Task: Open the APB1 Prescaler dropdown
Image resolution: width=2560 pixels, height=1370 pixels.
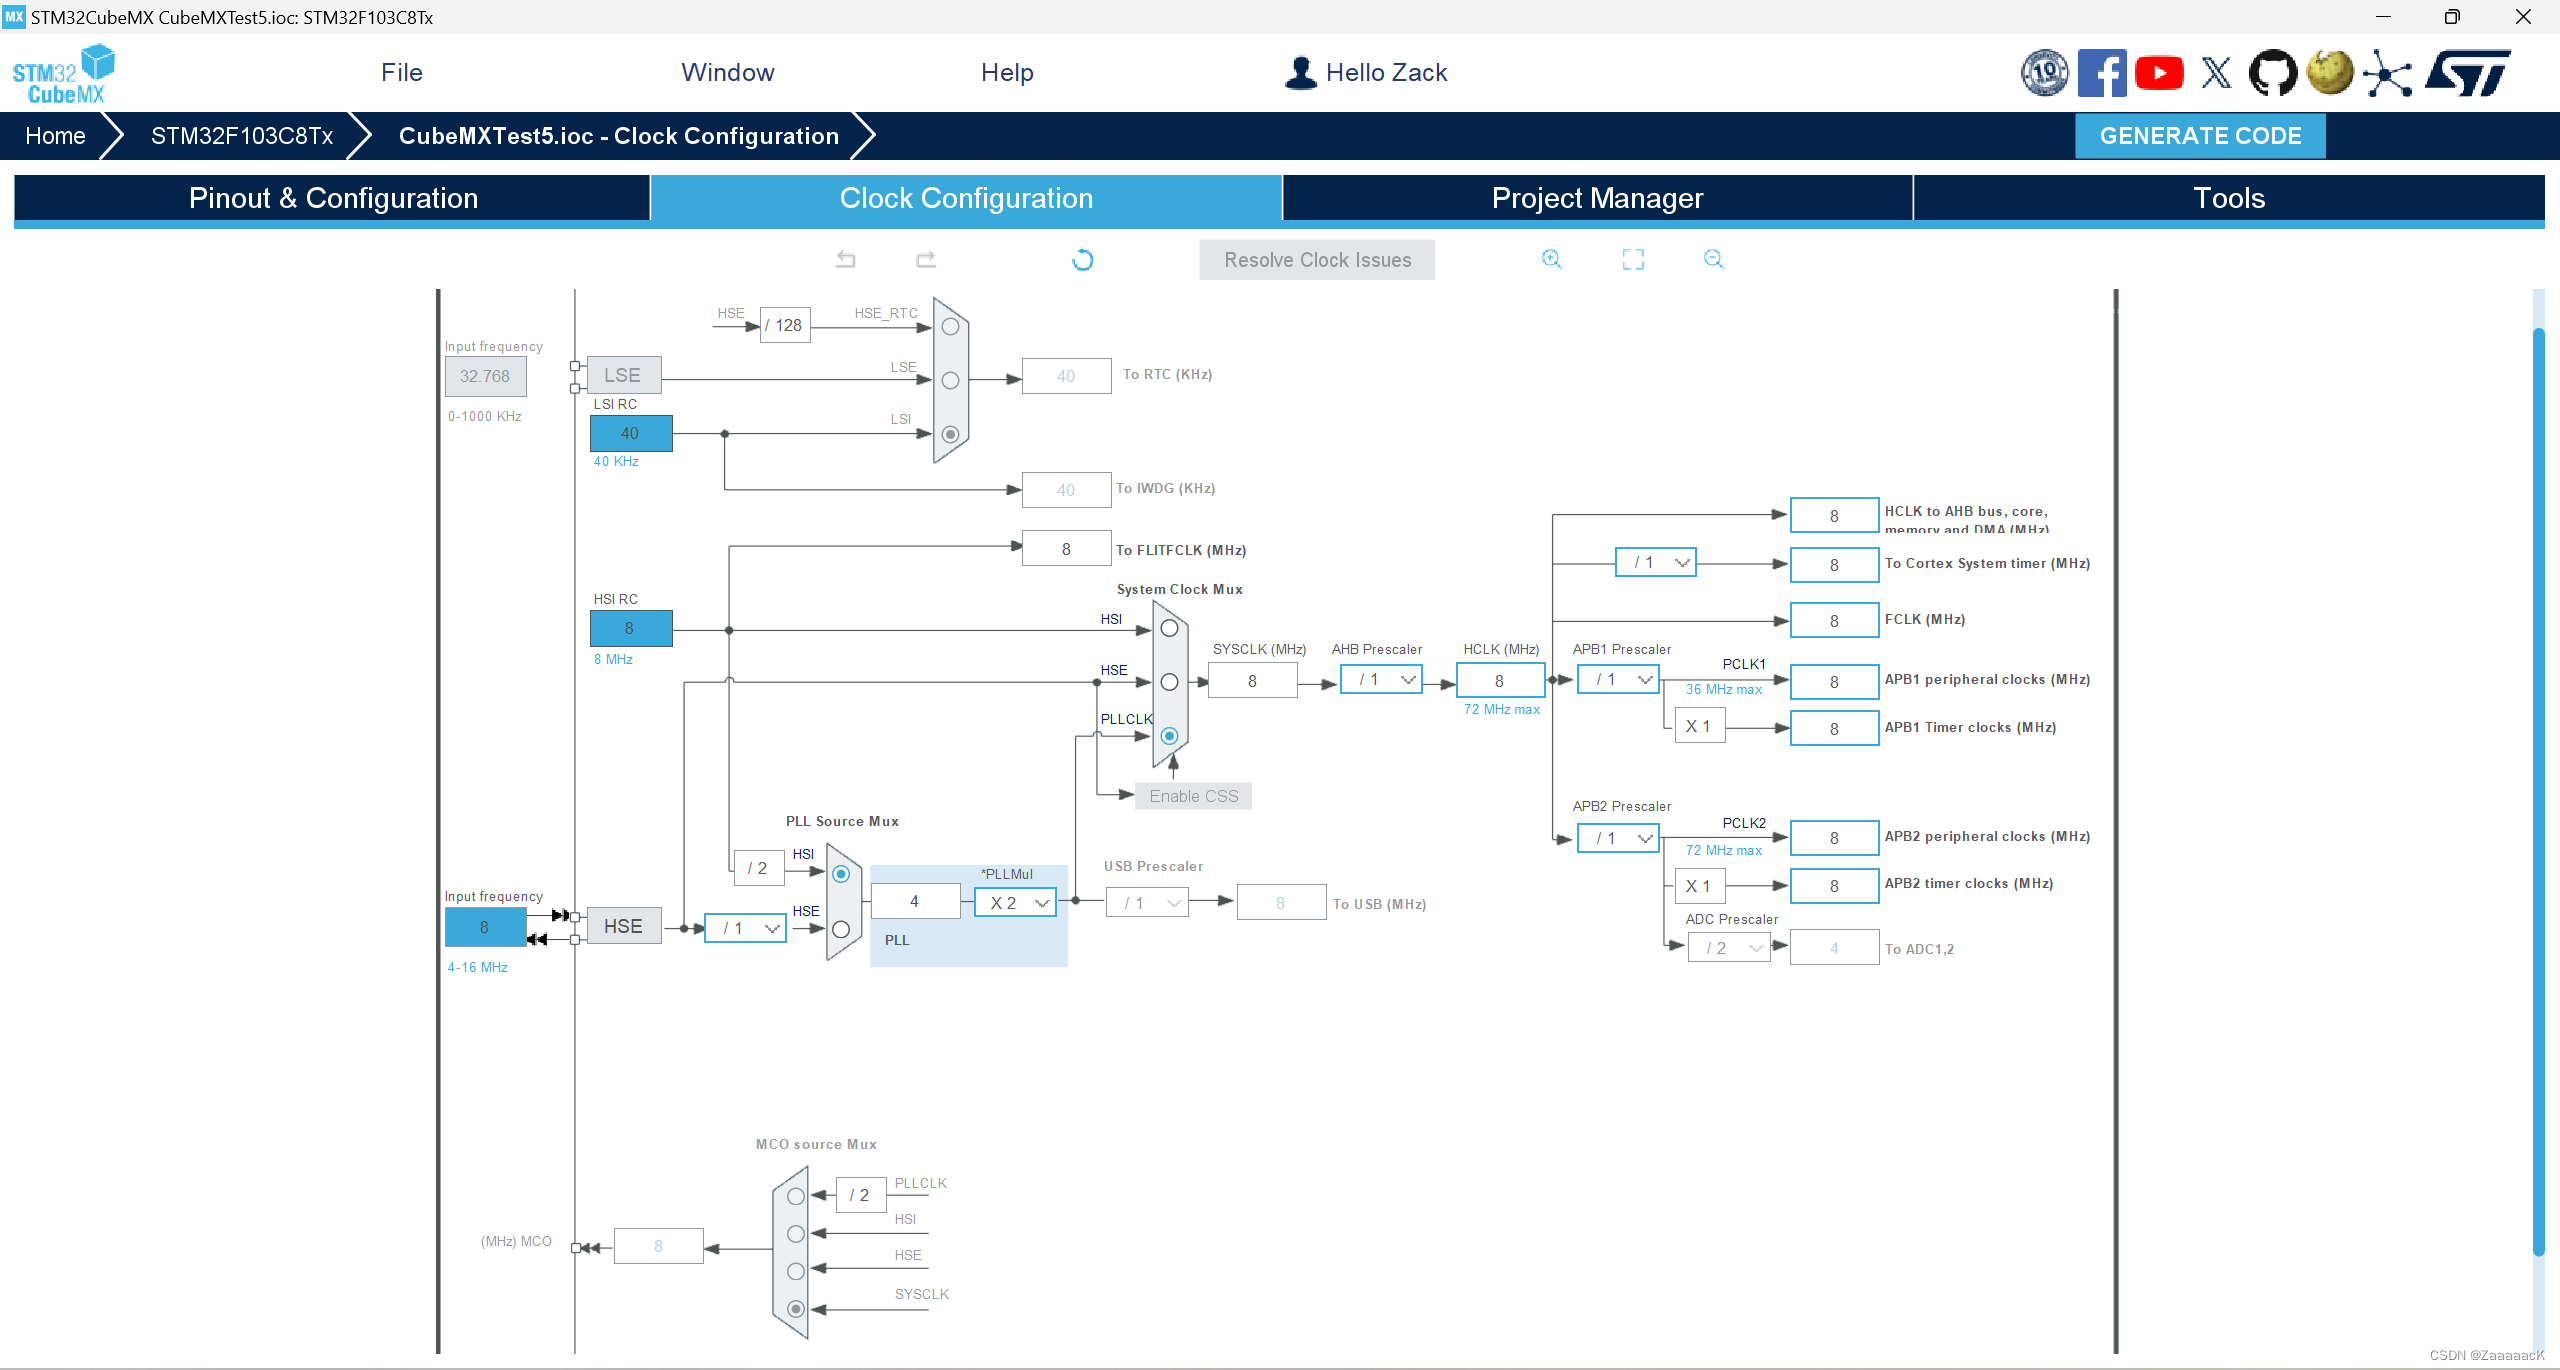Action: point(1618,680)
